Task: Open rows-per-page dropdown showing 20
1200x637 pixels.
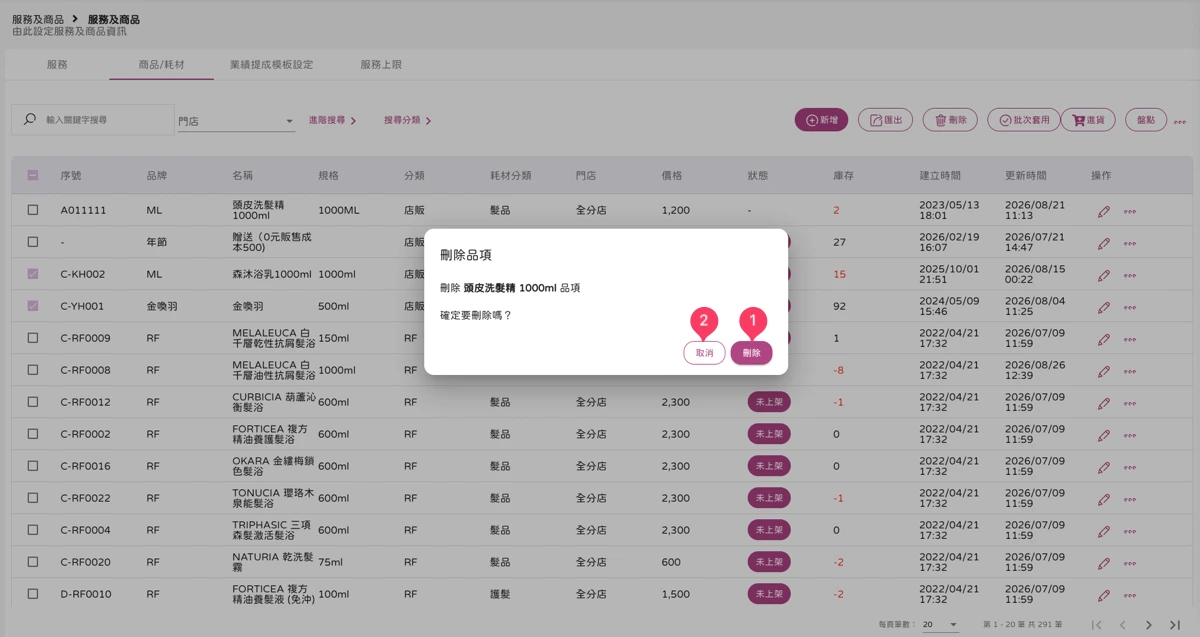Action: (x=940, y=625)
